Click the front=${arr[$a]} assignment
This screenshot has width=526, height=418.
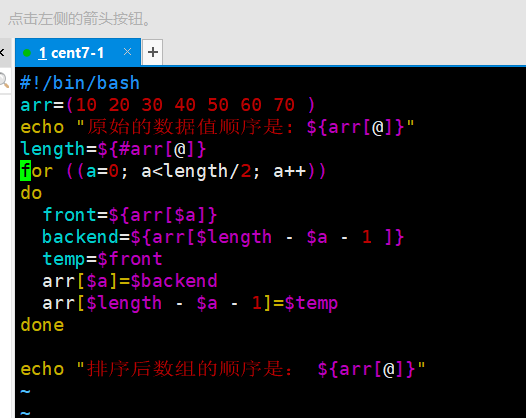tap(130, 215)
